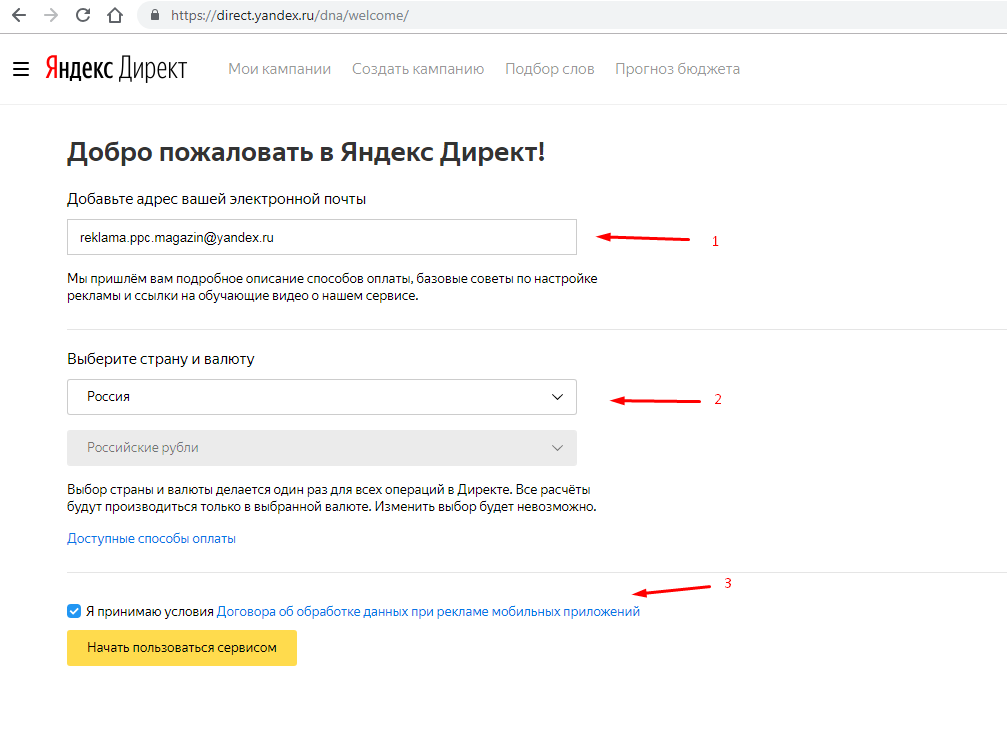Viewport: 1007px width, 738px height.
Task: Click the Яндекс Директ logo
Action: (116, 68)
